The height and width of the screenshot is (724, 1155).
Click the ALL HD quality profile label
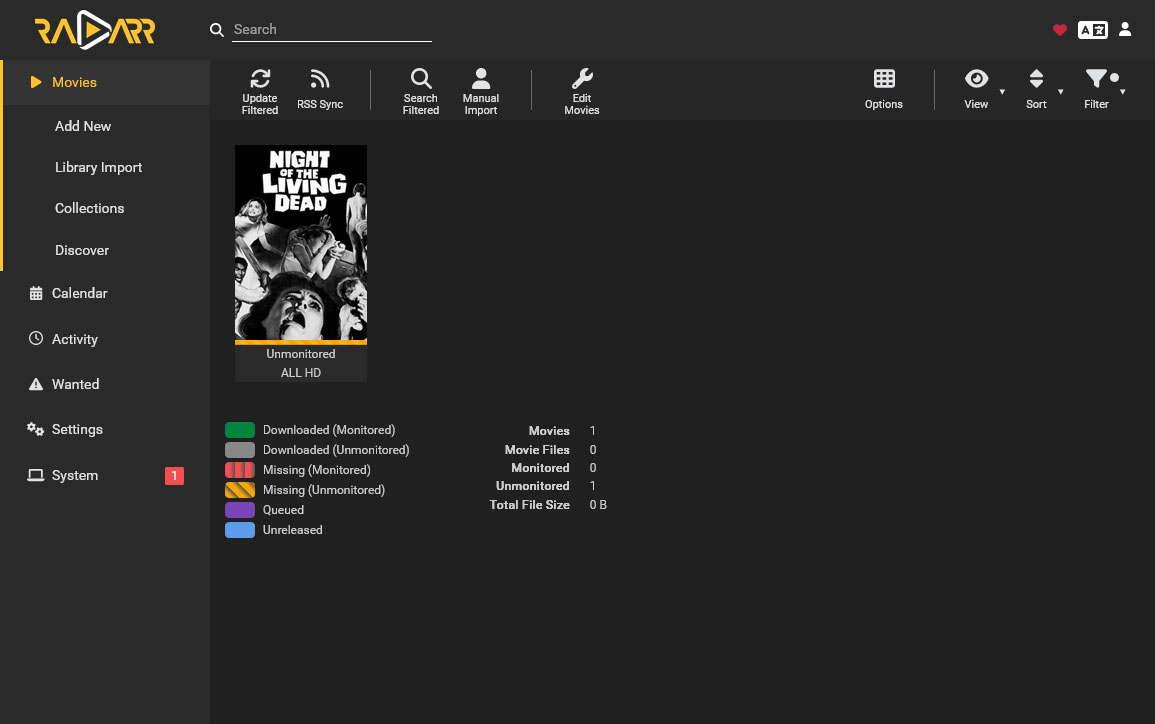click(301, 373)
